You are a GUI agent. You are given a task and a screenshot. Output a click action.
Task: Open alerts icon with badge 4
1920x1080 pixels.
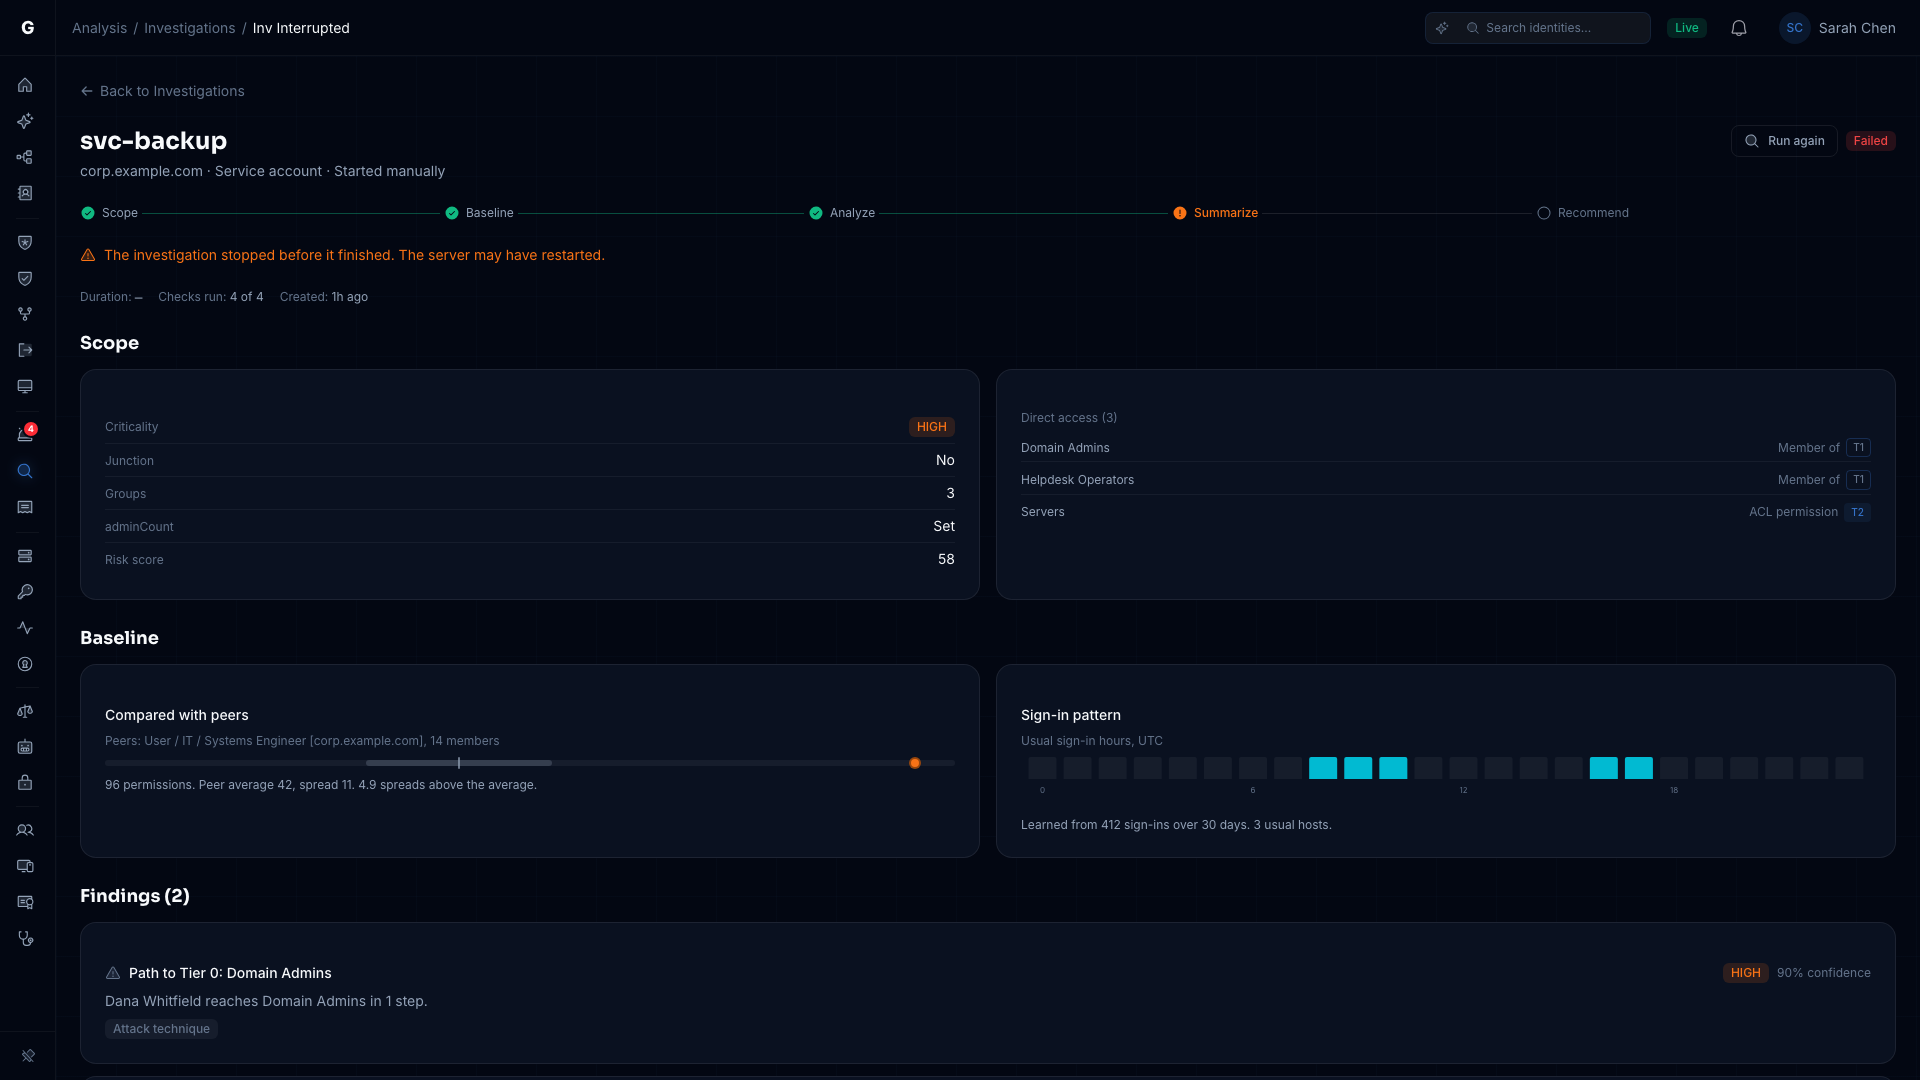pos(25,434)
